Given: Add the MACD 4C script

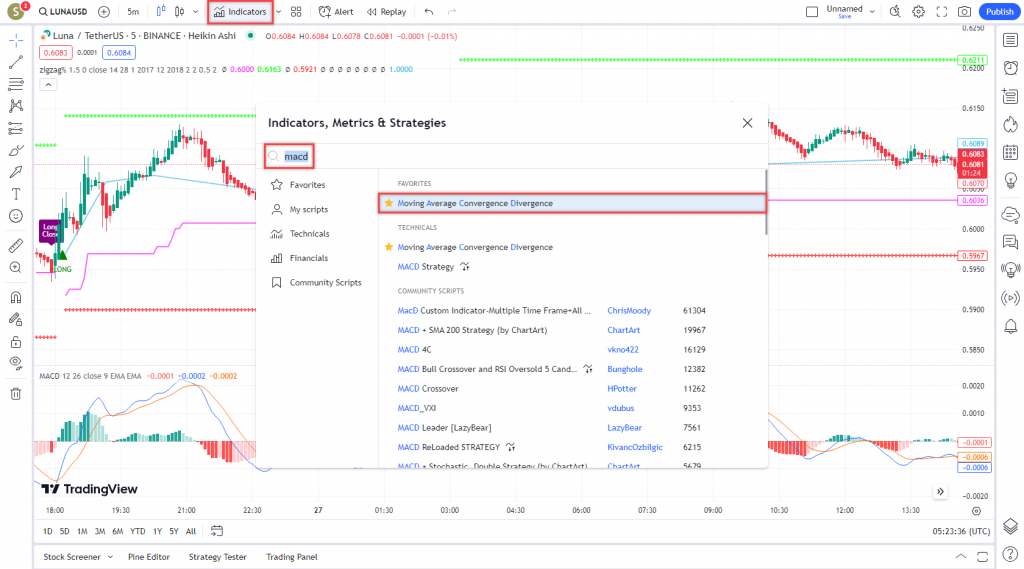Looking at the screenshot, I should point(414,350).
